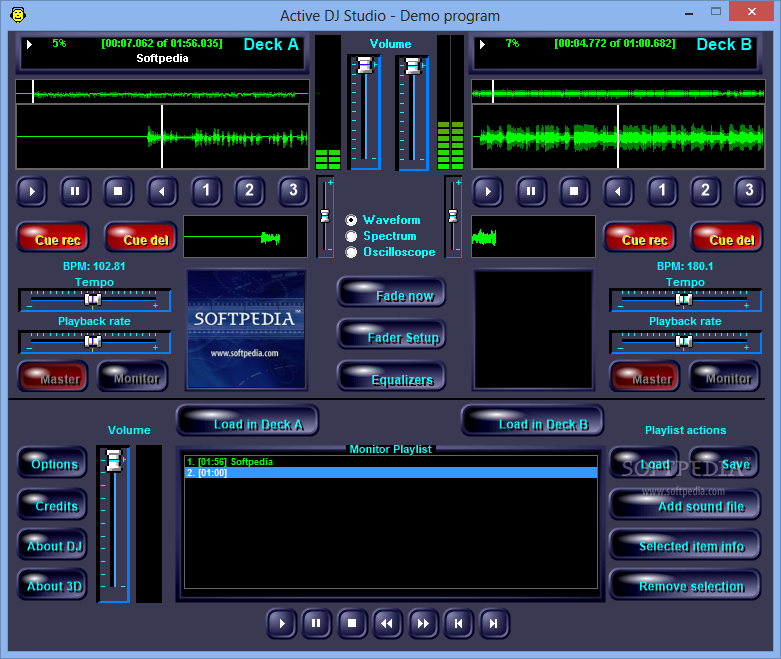The width and height of the screenshot is (781, 659).
Task: Select playlist item 1 Softpedia
Action: coord(391,462)
